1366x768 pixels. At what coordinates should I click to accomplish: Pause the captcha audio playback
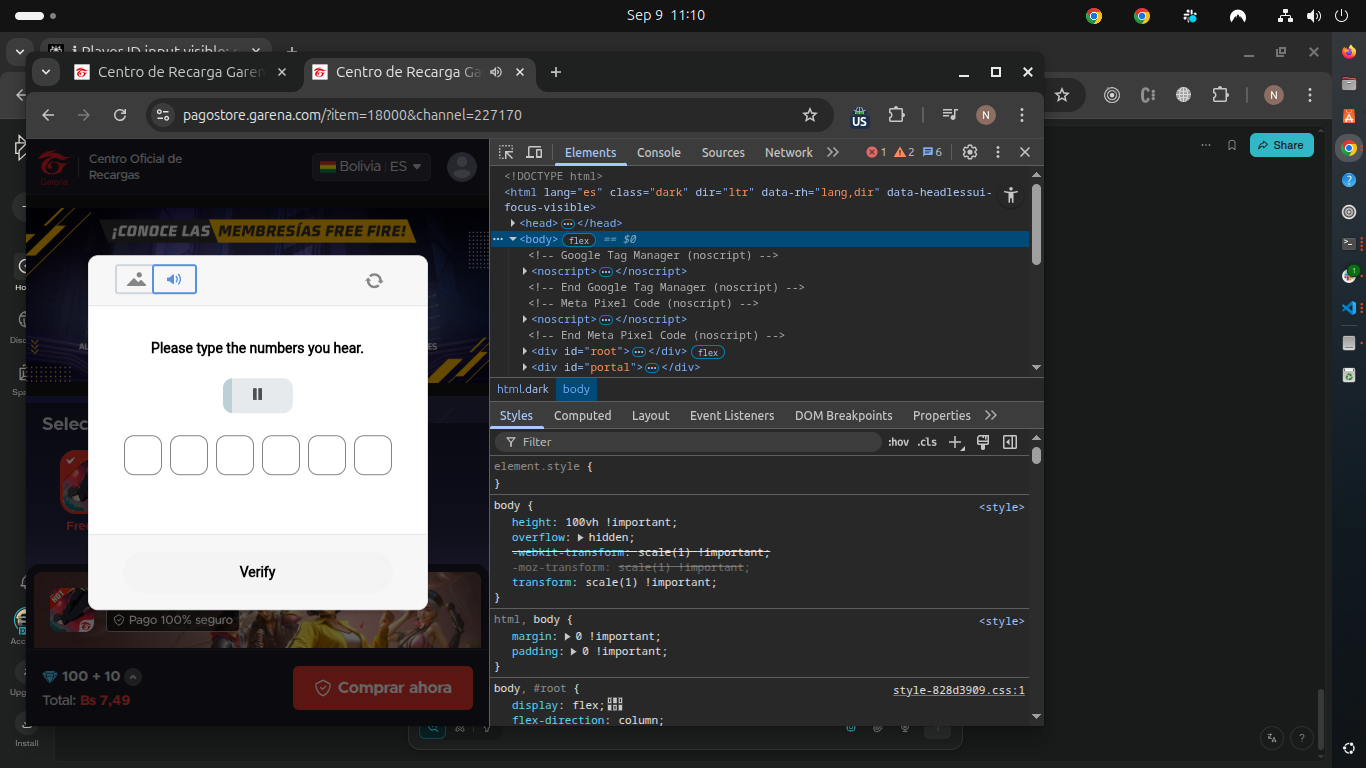[257, 395]
